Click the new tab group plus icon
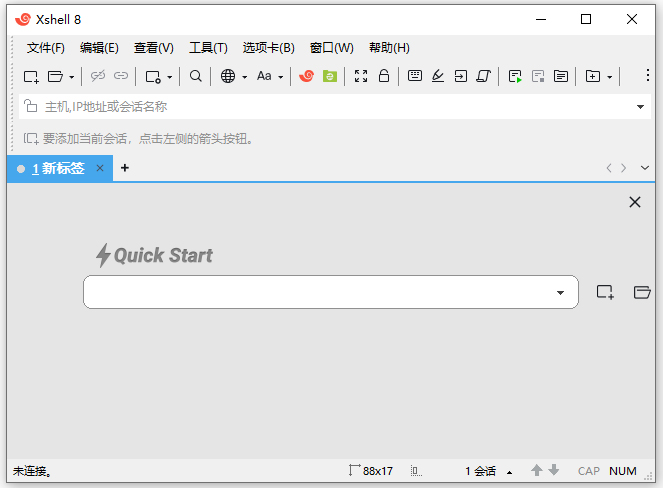Viewport: 663px width, 488px height. click(592, 76)
